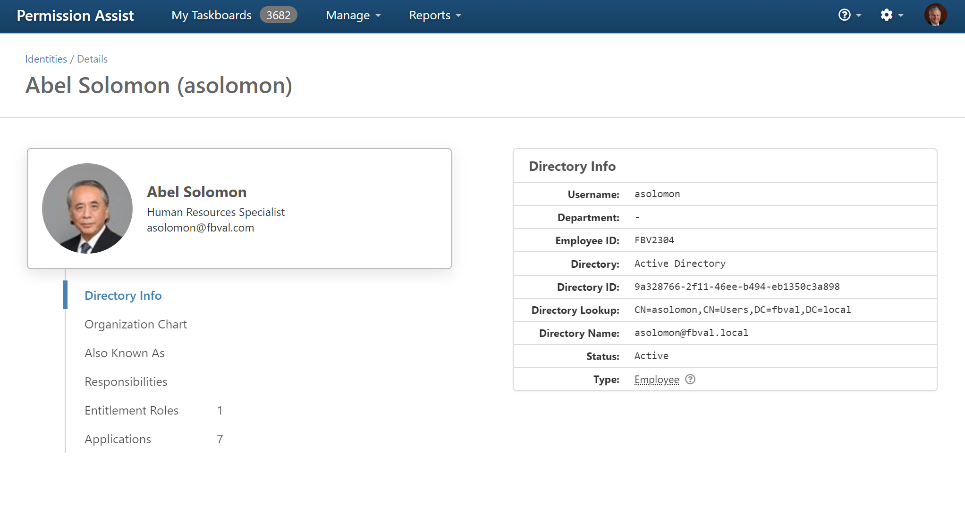The height and width of the screenshot is (511, 965).
Task: Open the Applications section
Action: pyautogui.click(x=118, y=440)
